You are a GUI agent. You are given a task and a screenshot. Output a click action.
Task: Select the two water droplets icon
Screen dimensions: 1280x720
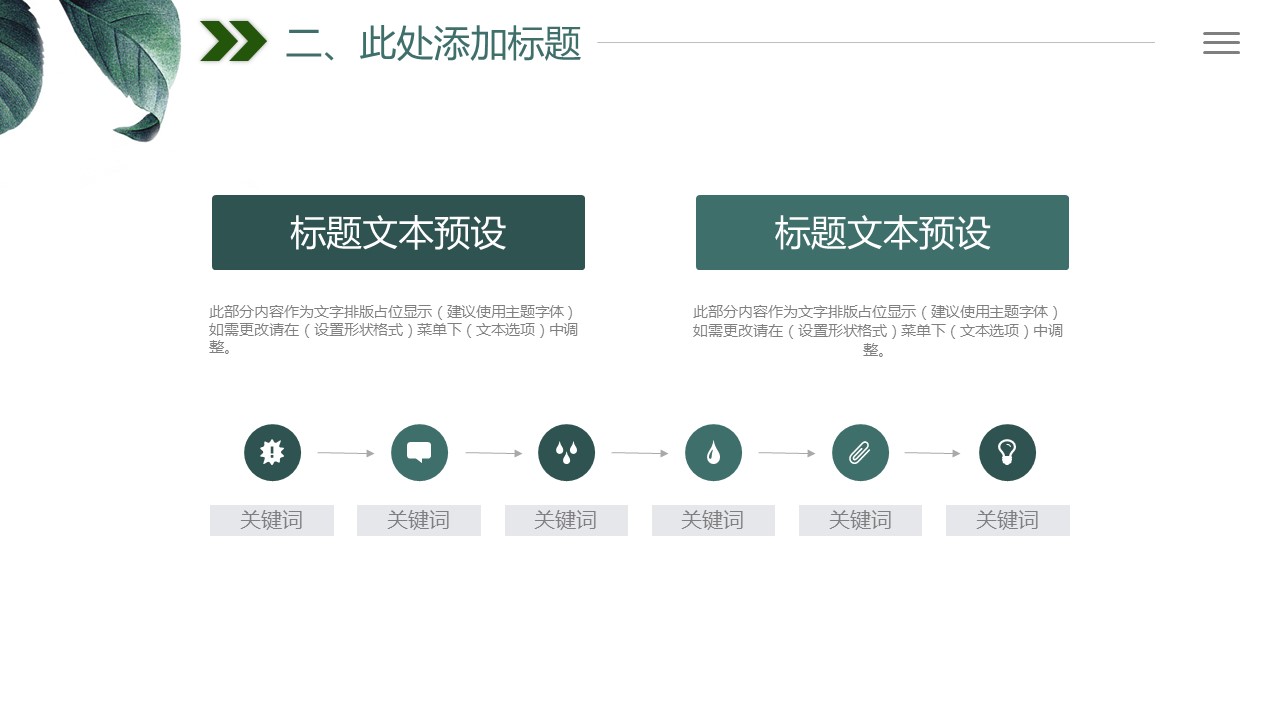pyautogui.click(x=566, y=453)
